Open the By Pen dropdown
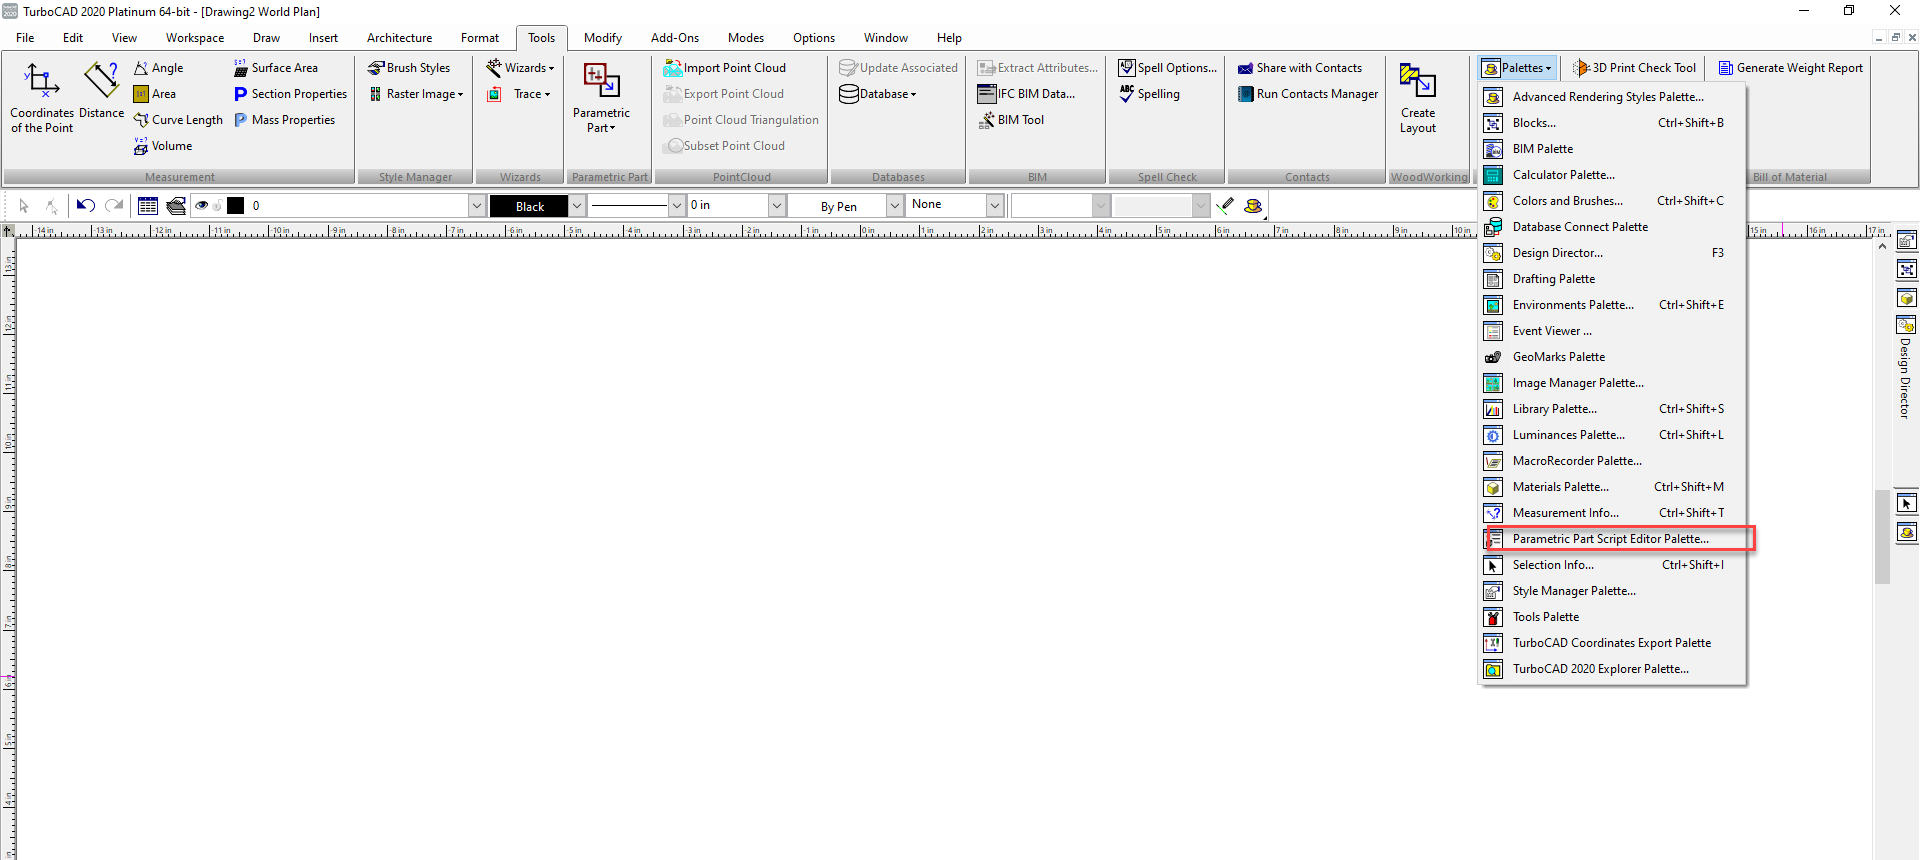Image resolution: width=1924 pixels, height=860 pixels. click(895, 206)
